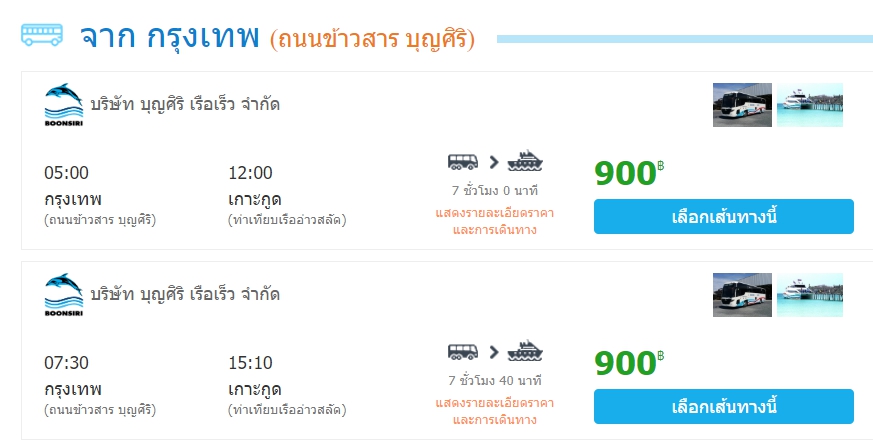Click the บริษัท บุญศิริ เรือเร็ว จำกัด name, first trip
The height and width of the screenshot is (440, 873).
click(x=185, y=104)
